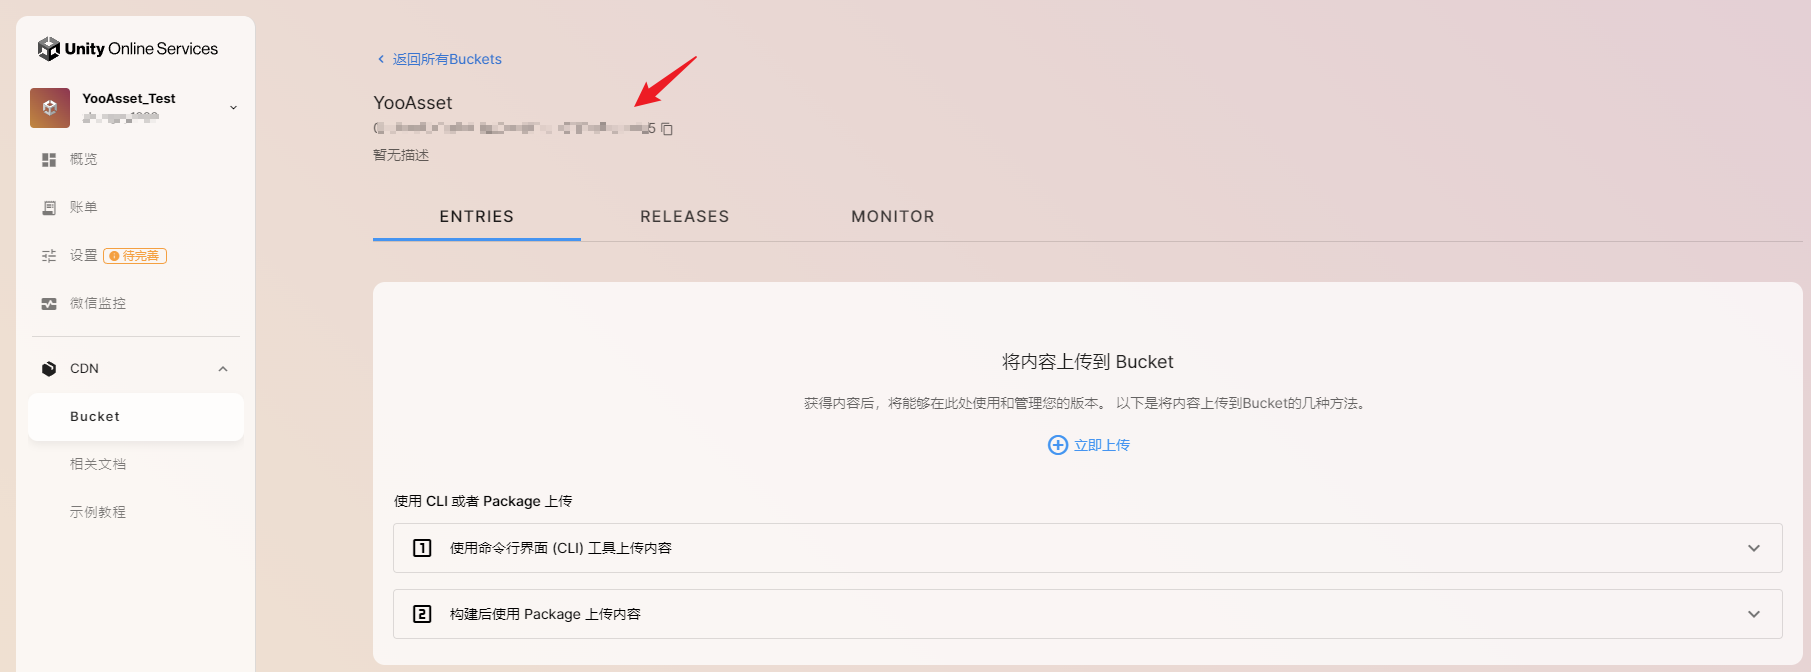Collapse the CDN section chevron
Image resolution: width=1811 pixels, height=672 pixels.
click(x=223, y=369)
